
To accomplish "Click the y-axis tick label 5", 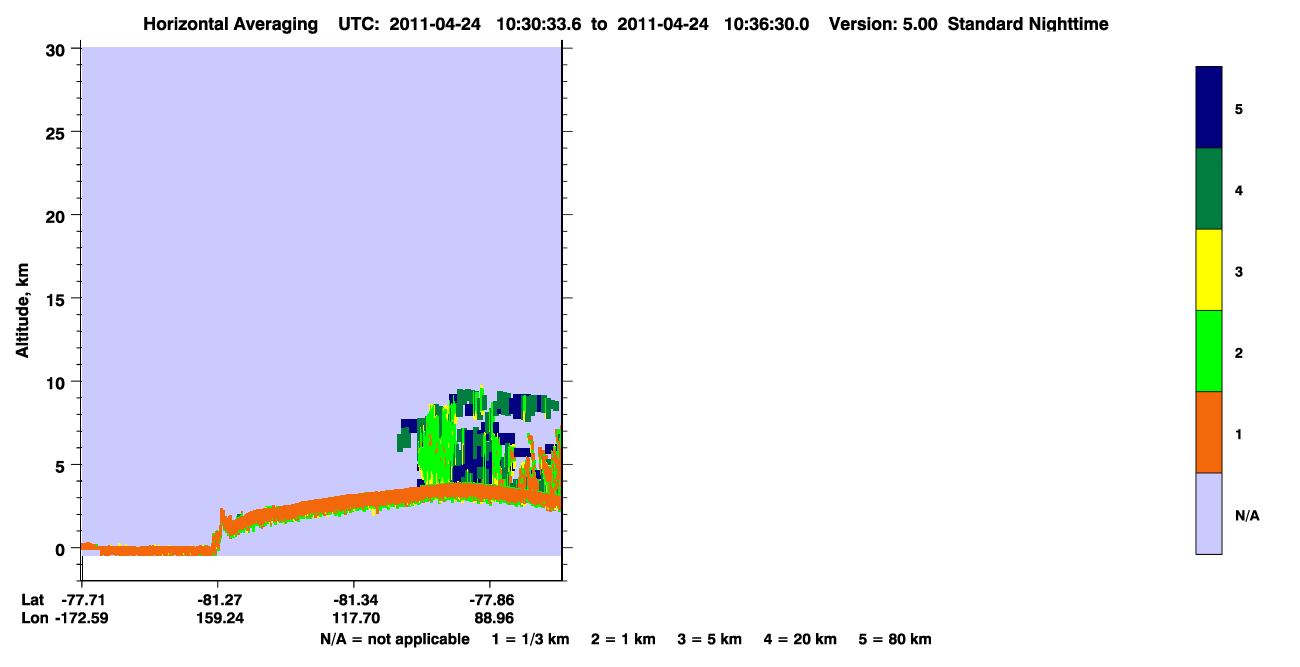I will click(62, 465).
